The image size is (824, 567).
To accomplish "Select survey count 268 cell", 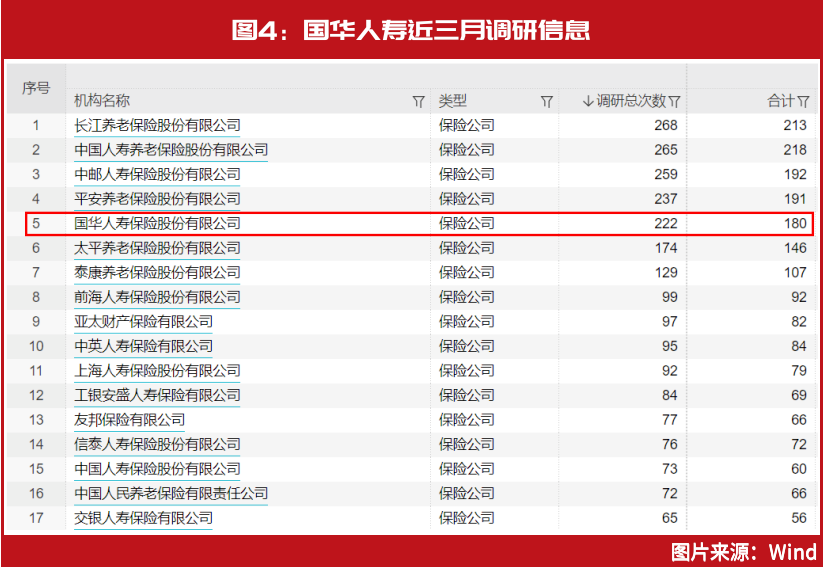I will pyautogui.click(x=666, y=126).
